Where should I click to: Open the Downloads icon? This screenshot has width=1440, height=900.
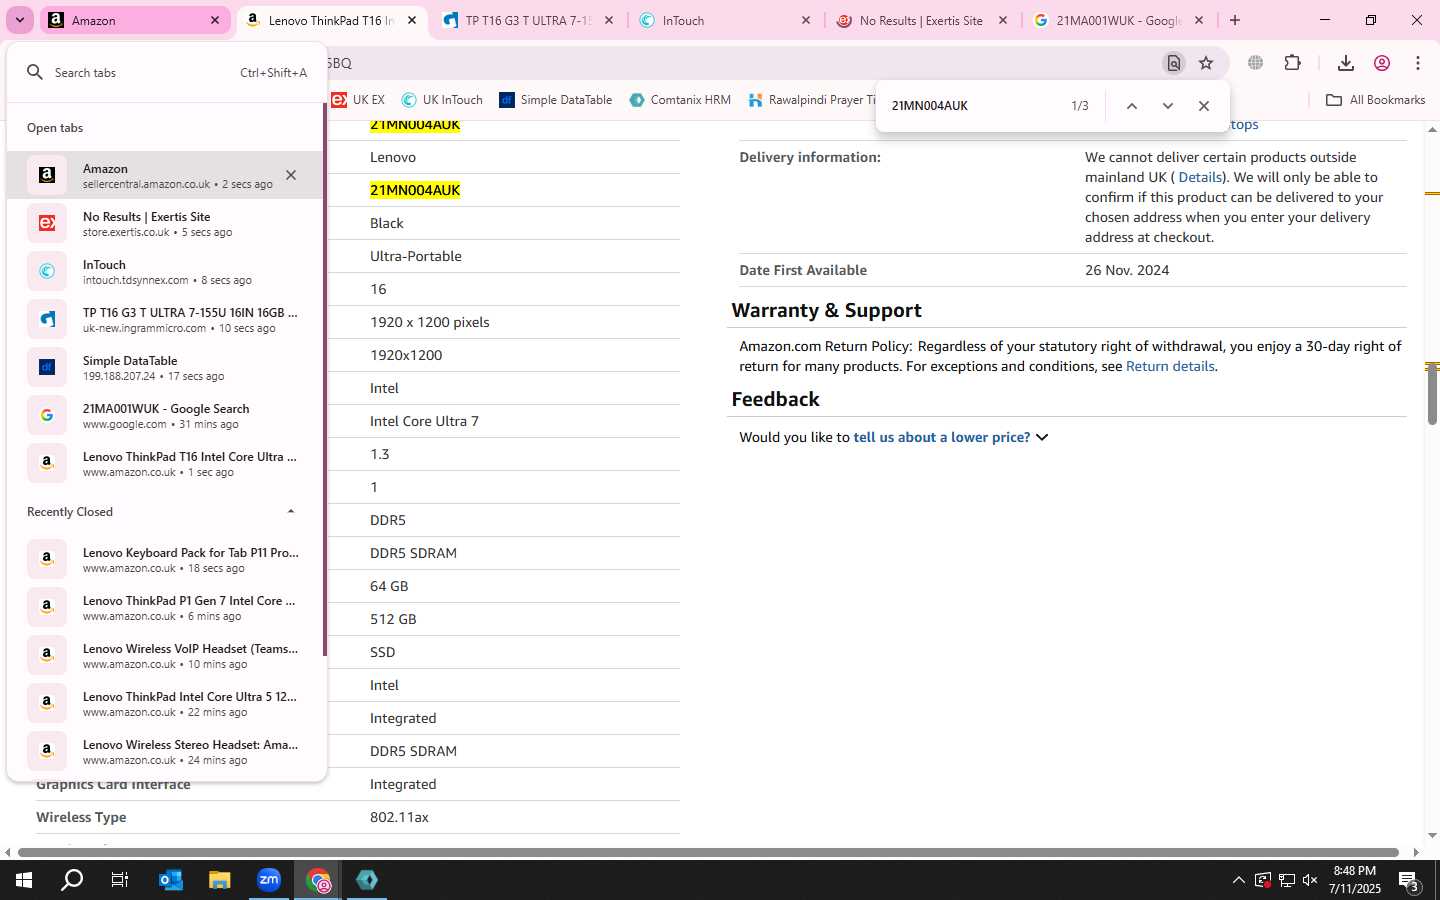point(1346,63)
